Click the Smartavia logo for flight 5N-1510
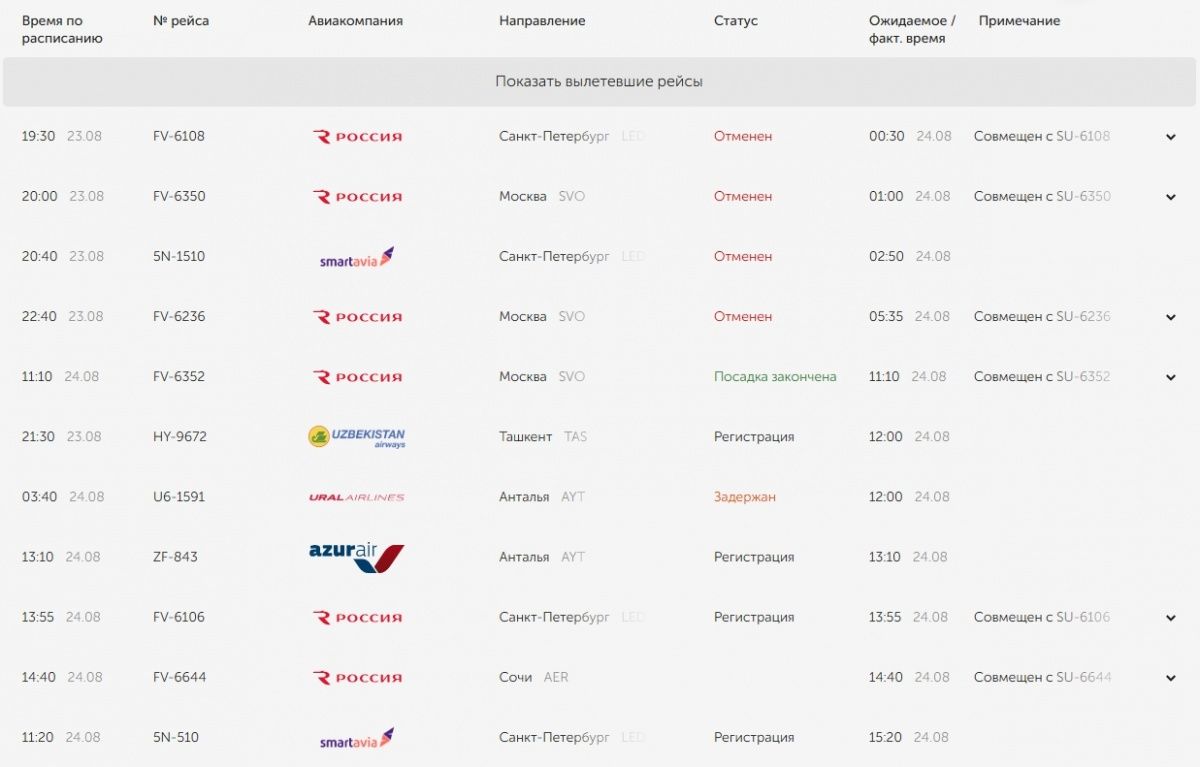 click(356, 258)
